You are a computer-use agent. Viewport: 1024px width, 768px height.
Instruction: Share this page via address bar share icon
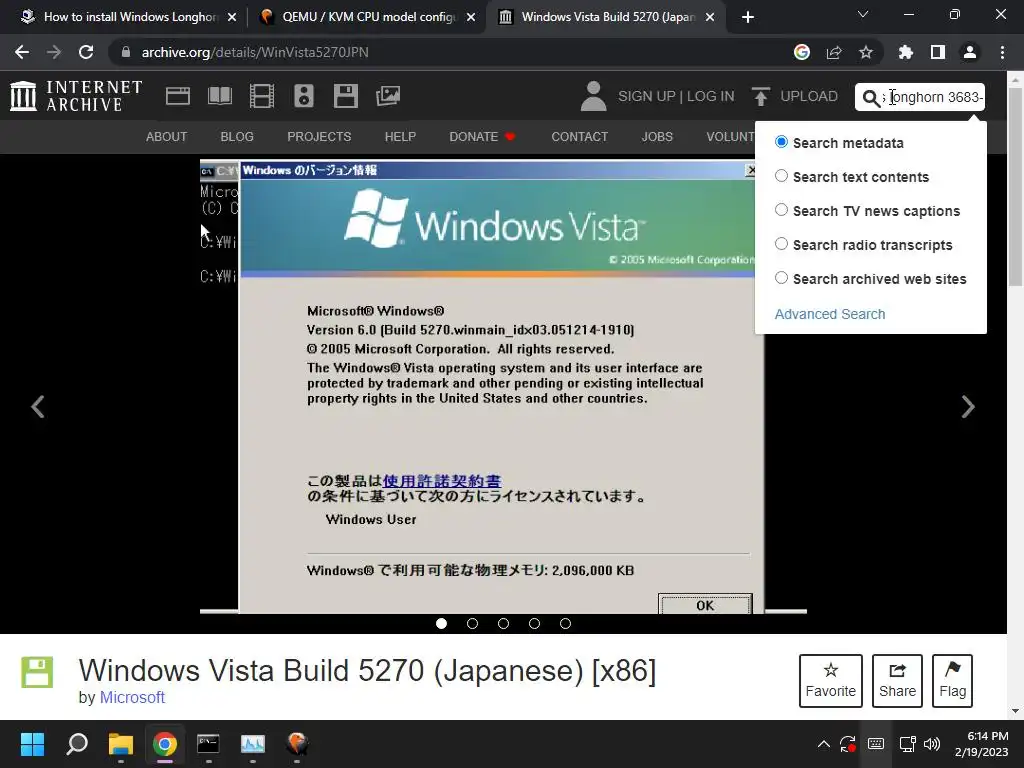(834, 52)
